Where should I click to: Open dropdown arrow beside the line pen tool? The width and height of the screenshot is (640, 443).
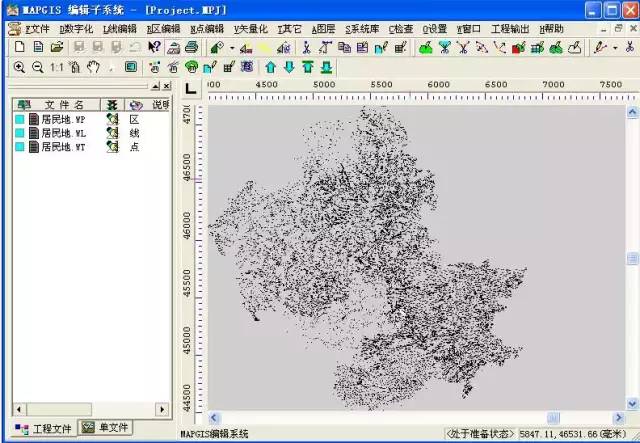pos(615,48)
